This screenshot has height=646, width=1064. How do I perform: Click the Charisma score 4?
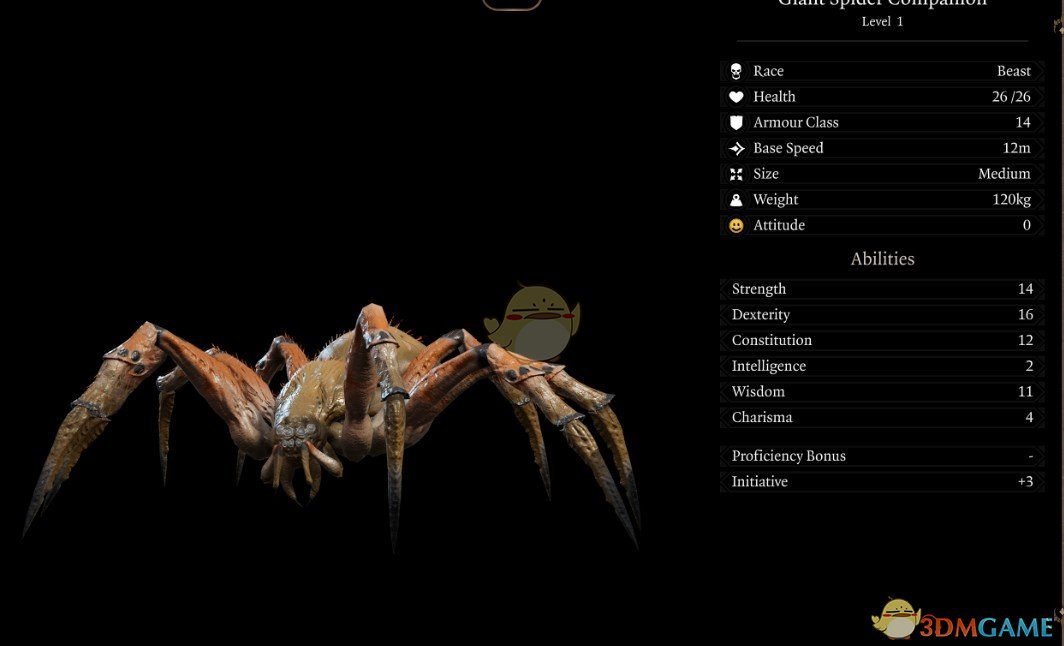tap(1029, 418)
